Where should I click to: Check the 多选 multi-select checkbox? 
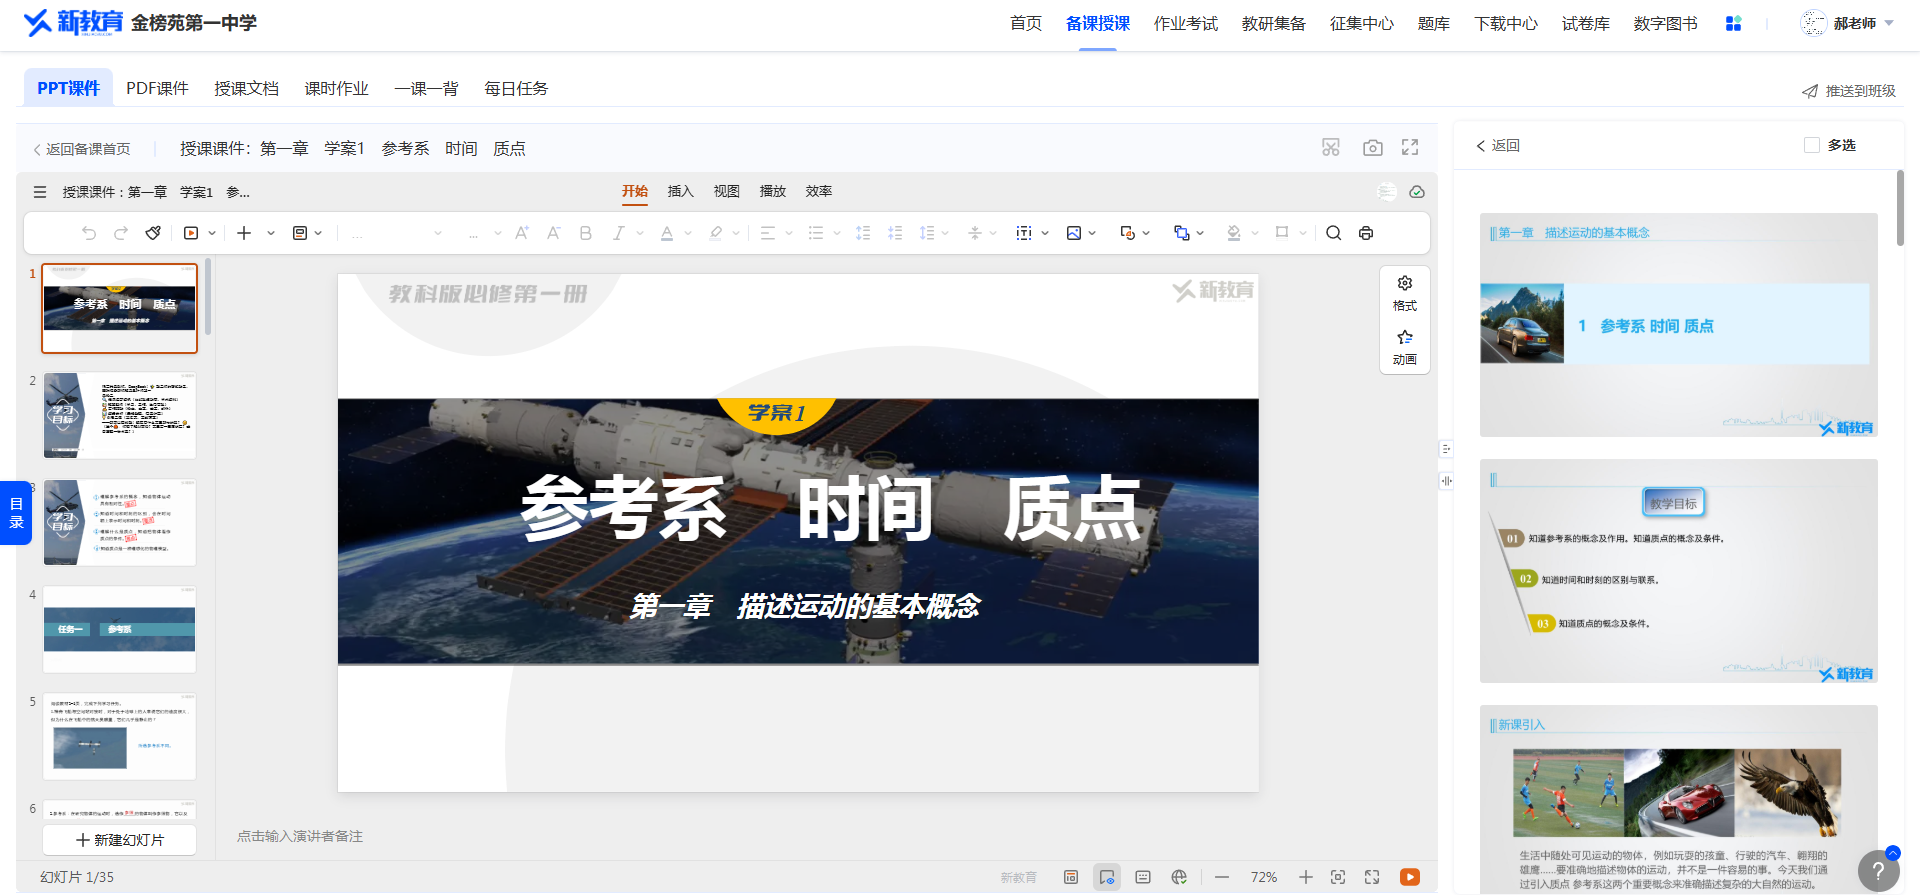tap(1812, 145)
